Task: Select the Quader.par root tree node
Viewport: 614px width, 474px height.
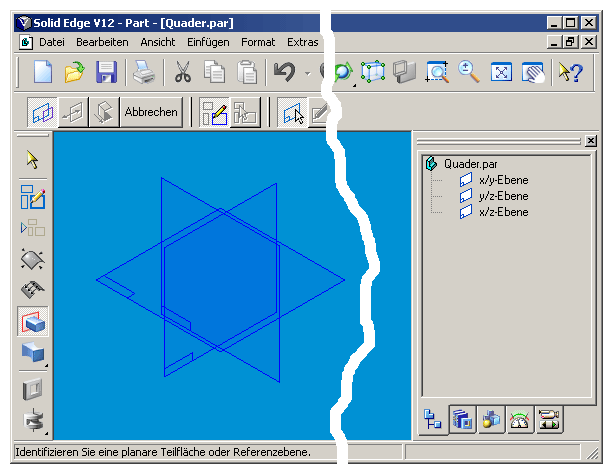Action: [470, 164]
